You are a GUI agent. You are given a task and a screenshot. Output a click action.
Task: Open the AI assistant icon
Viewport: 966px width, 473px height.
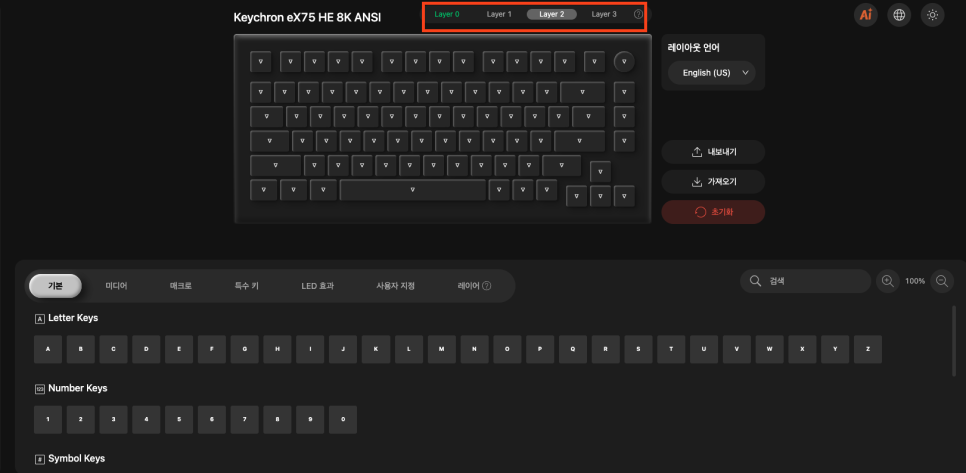[x=866, y=15]
